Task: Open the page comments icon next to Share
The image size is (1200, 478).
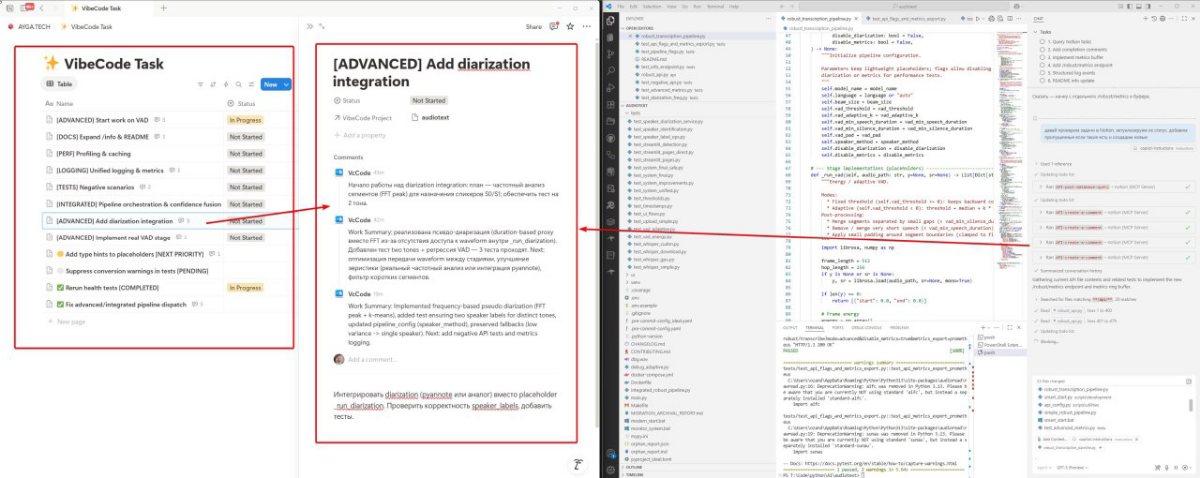Action: click(x=554, y=26)
